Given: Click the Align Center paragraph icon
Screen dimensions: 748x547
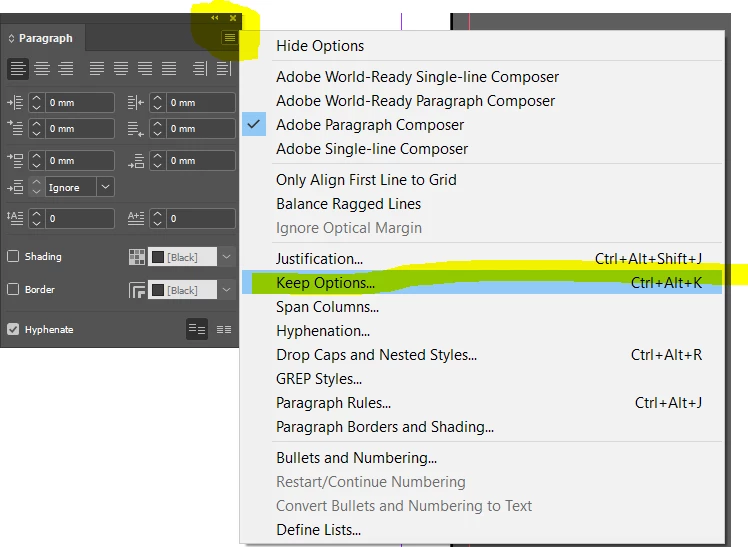Looking at the screenshot, I should point(42,69).
